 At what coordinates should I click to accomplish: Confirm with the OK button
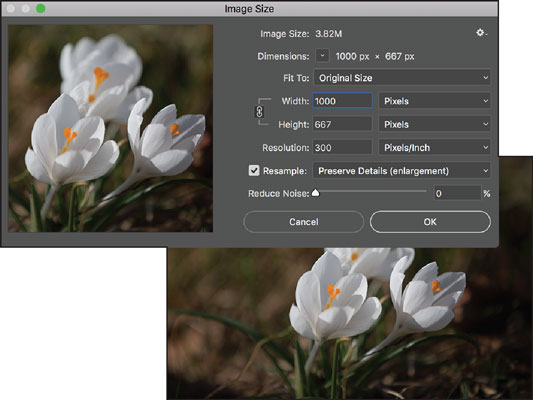click(x=430, y=222)
